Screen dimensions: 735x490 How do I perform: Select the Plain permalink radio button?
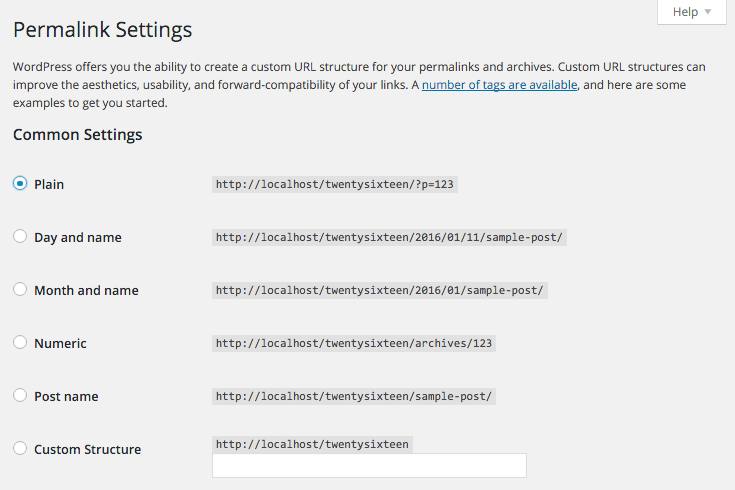(x=20, y=183)
